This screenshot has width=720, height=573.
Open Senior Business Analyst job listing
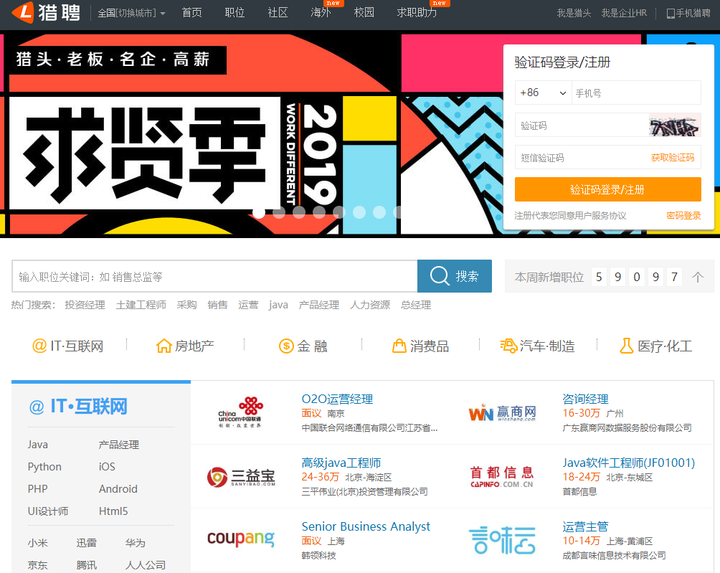[x=366, y=526]
